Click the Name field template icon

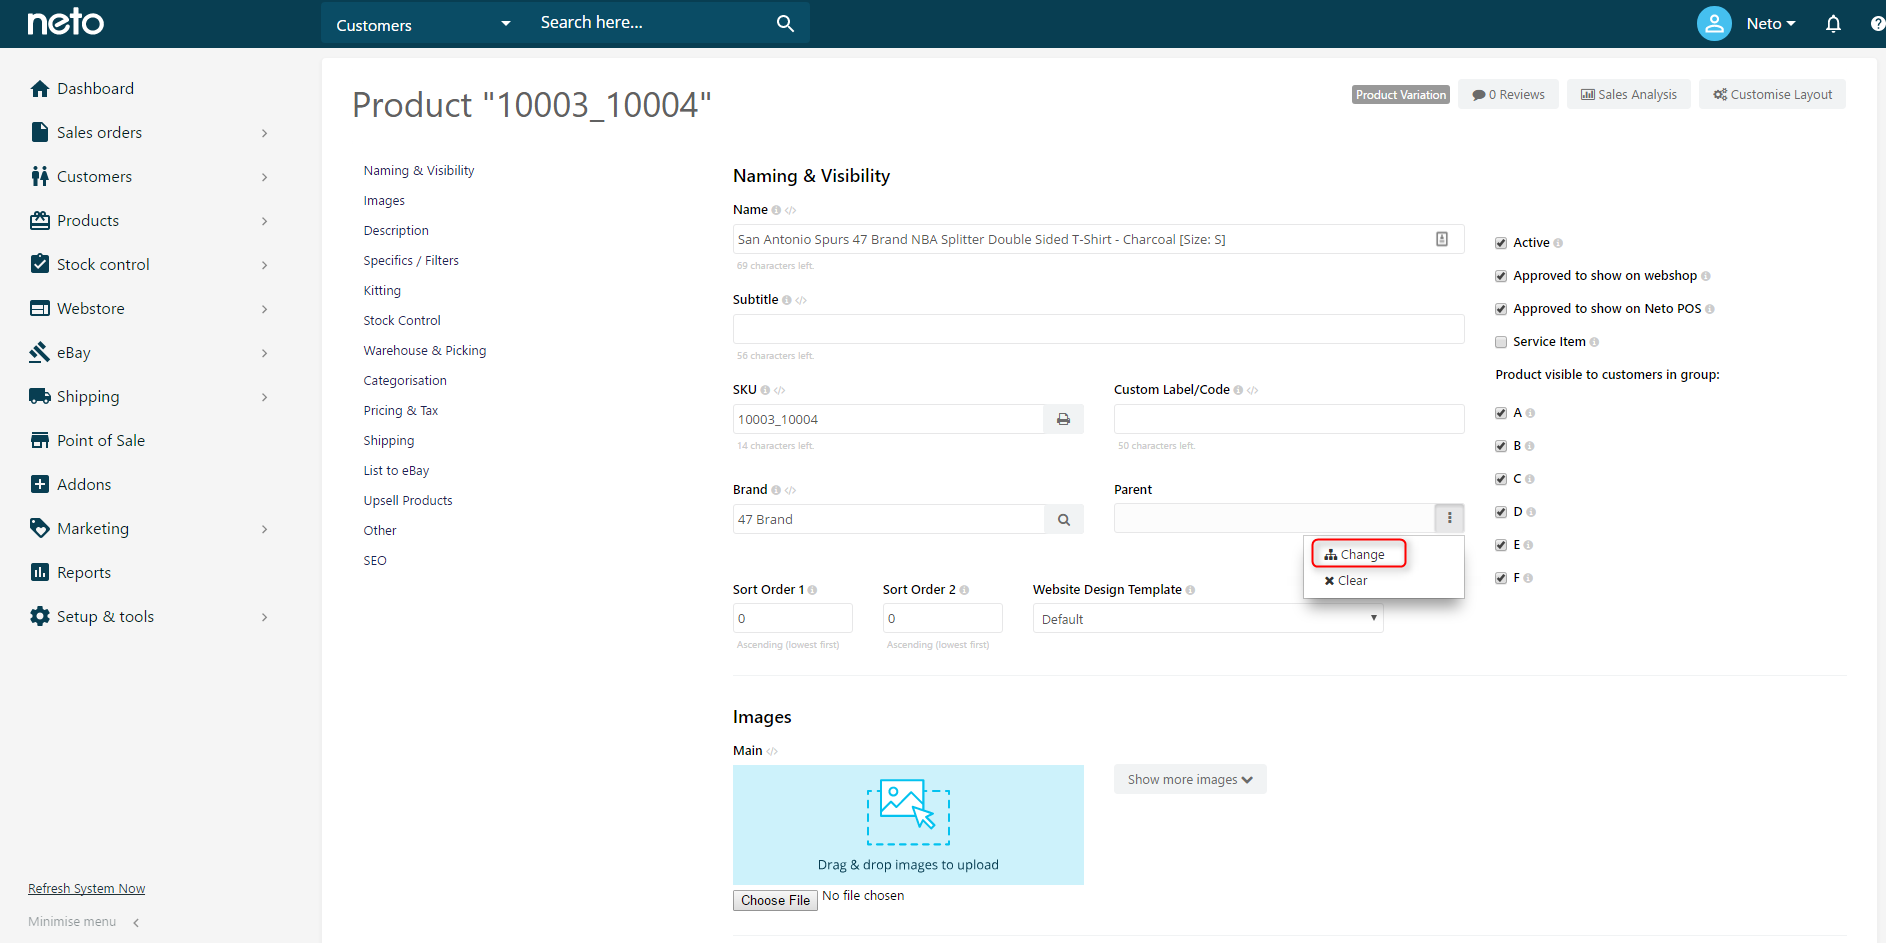point(1442,239)
